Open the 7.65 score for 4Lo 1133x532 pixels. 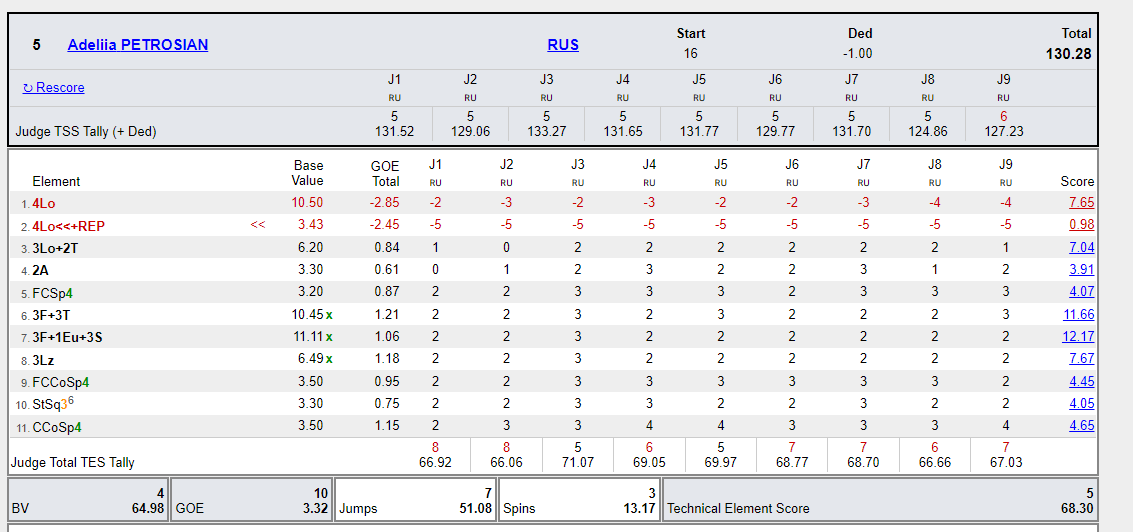pos(1081,203)
